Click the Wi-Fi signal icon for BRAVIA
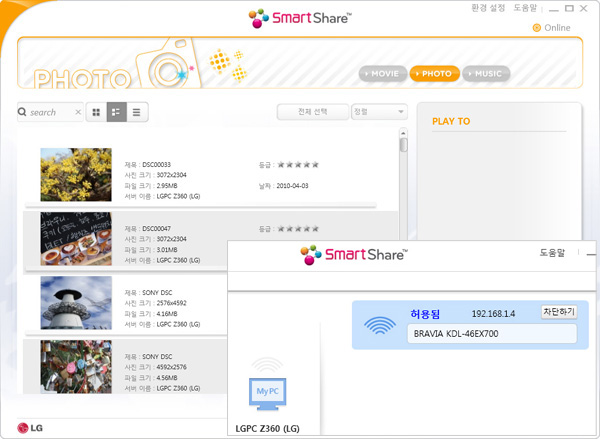600x439 pixels. (380, 325)
